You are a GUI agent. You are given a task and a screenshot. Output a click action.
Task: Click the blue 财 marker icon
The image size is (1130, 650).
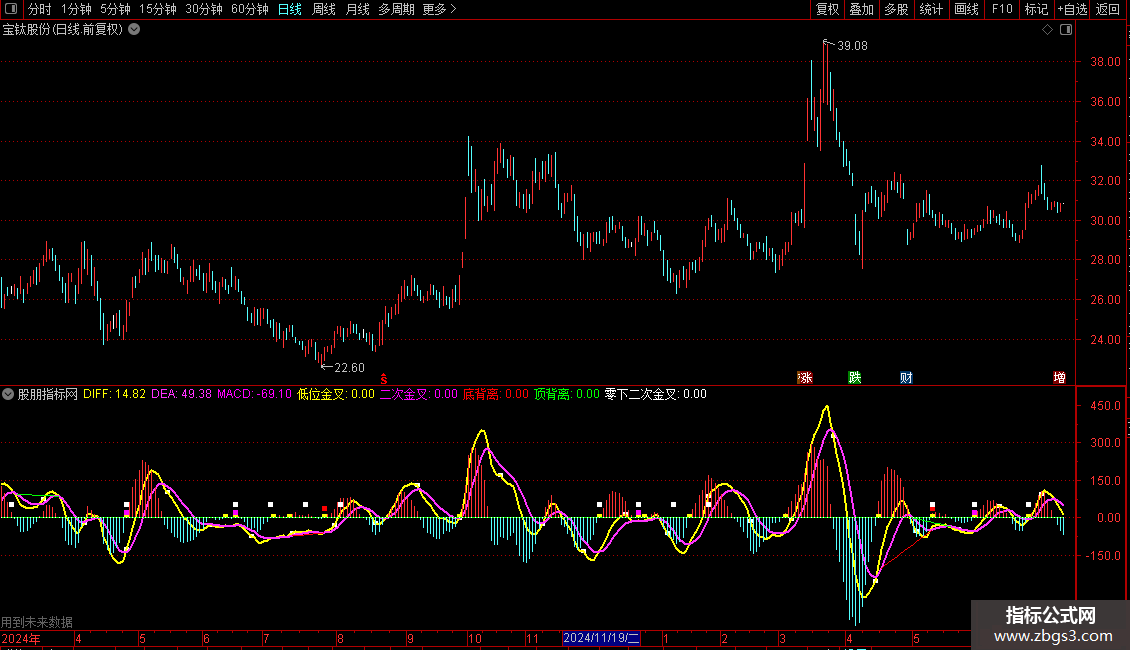coord(907,378)
